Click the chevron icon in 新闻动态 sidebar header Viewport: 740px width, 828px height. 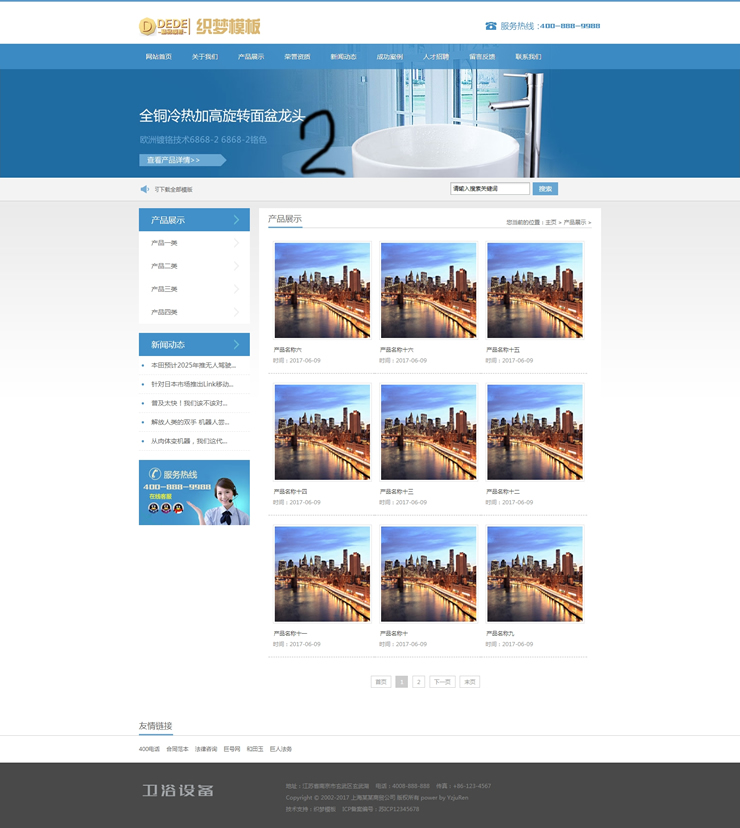237,345
